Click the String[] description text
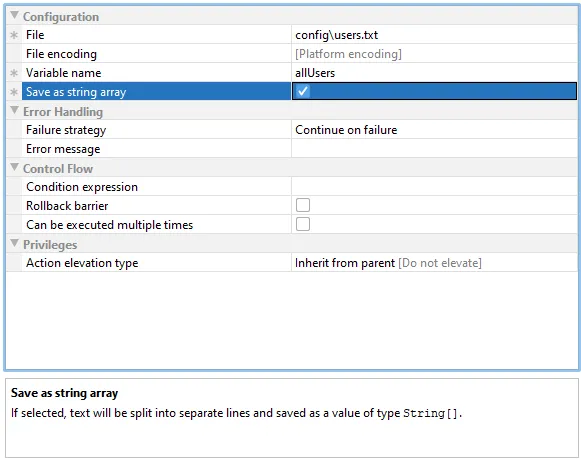This screenshot has height=460, width=581. click(431, 413)
